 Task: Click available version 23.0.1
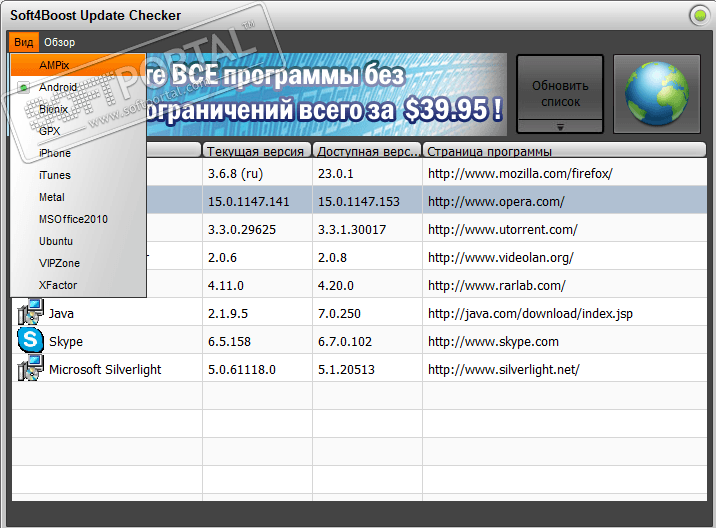(x=336, y=174)
